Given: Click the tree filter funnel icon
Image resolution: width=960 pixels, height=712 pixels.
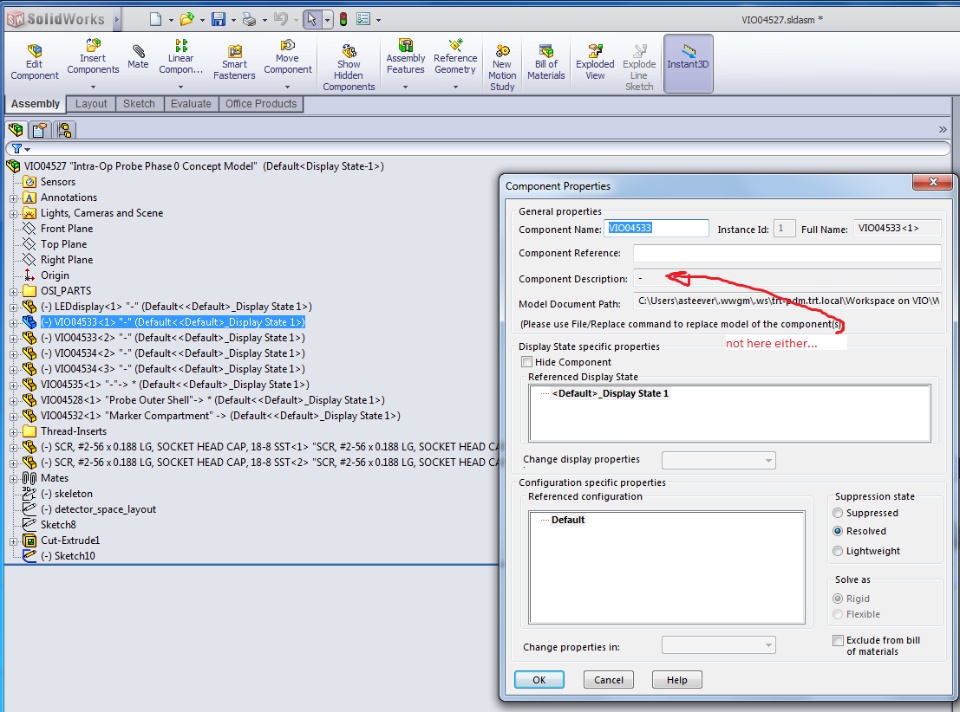Looking at the screenshot, I should 17,149.
